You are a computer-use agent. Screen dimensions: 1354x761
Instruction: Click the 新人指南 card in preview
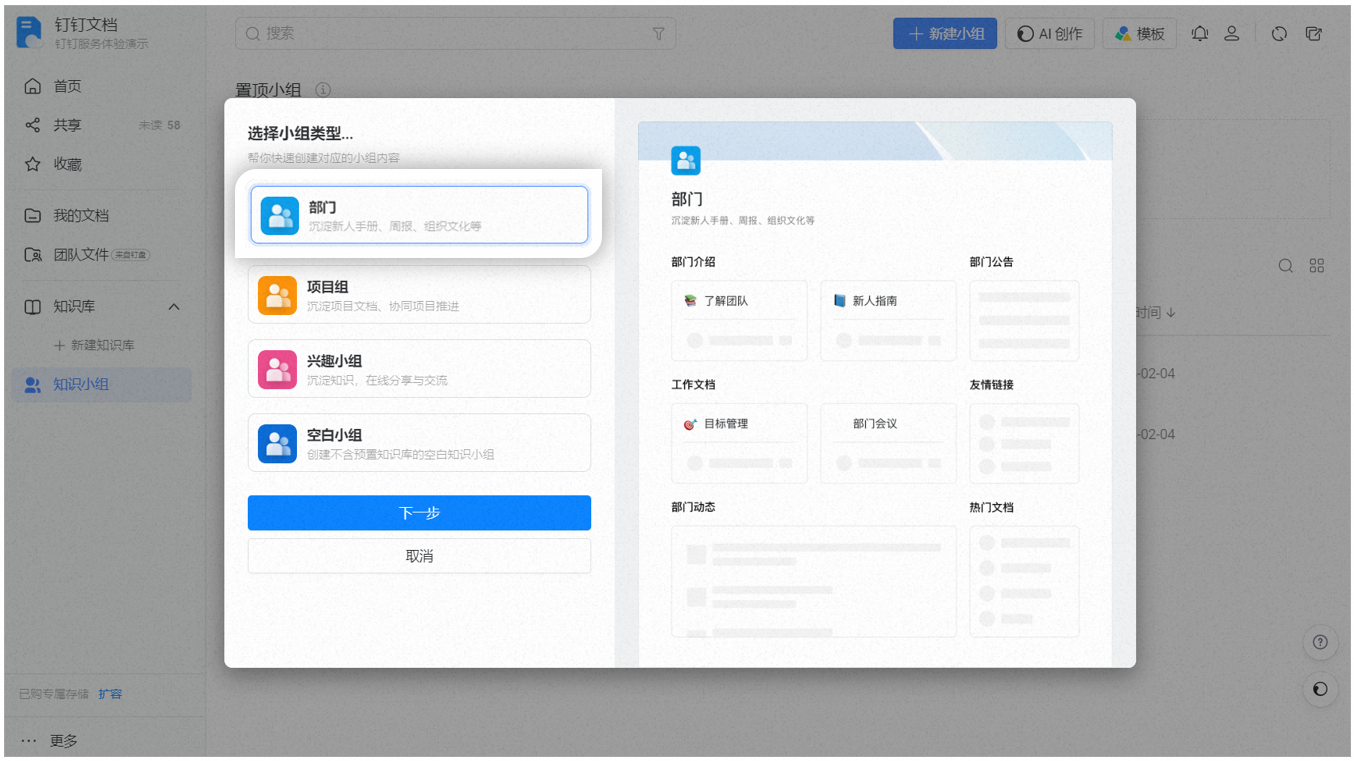[888, 320]
